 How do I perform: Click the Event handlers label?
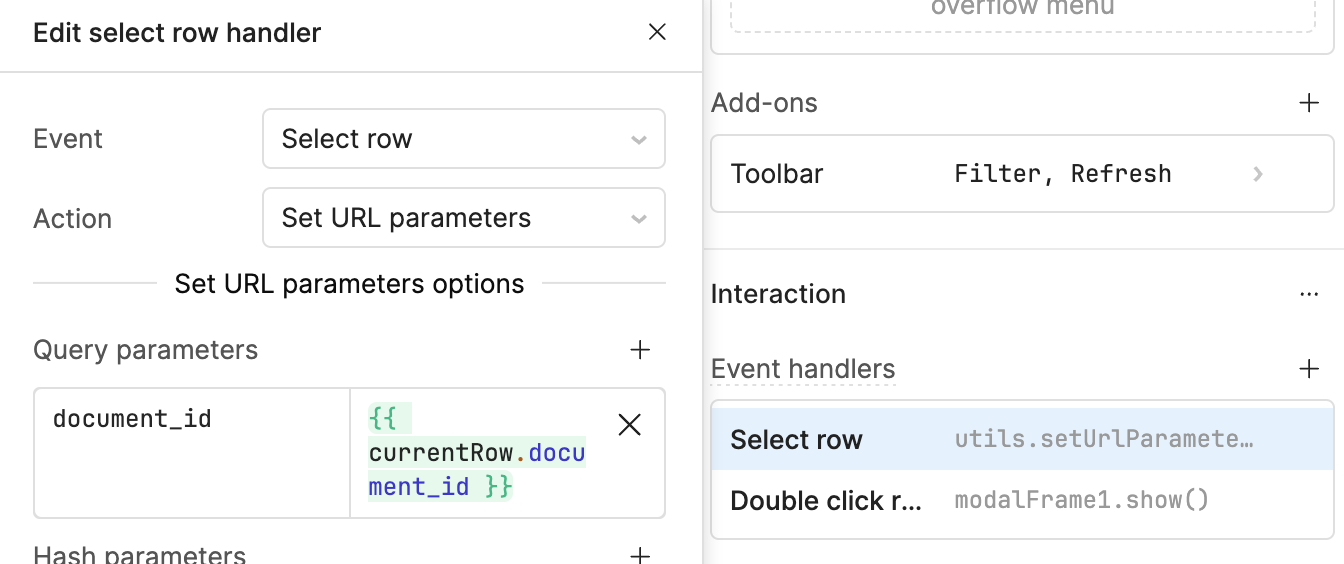click(x=803, y=369)
